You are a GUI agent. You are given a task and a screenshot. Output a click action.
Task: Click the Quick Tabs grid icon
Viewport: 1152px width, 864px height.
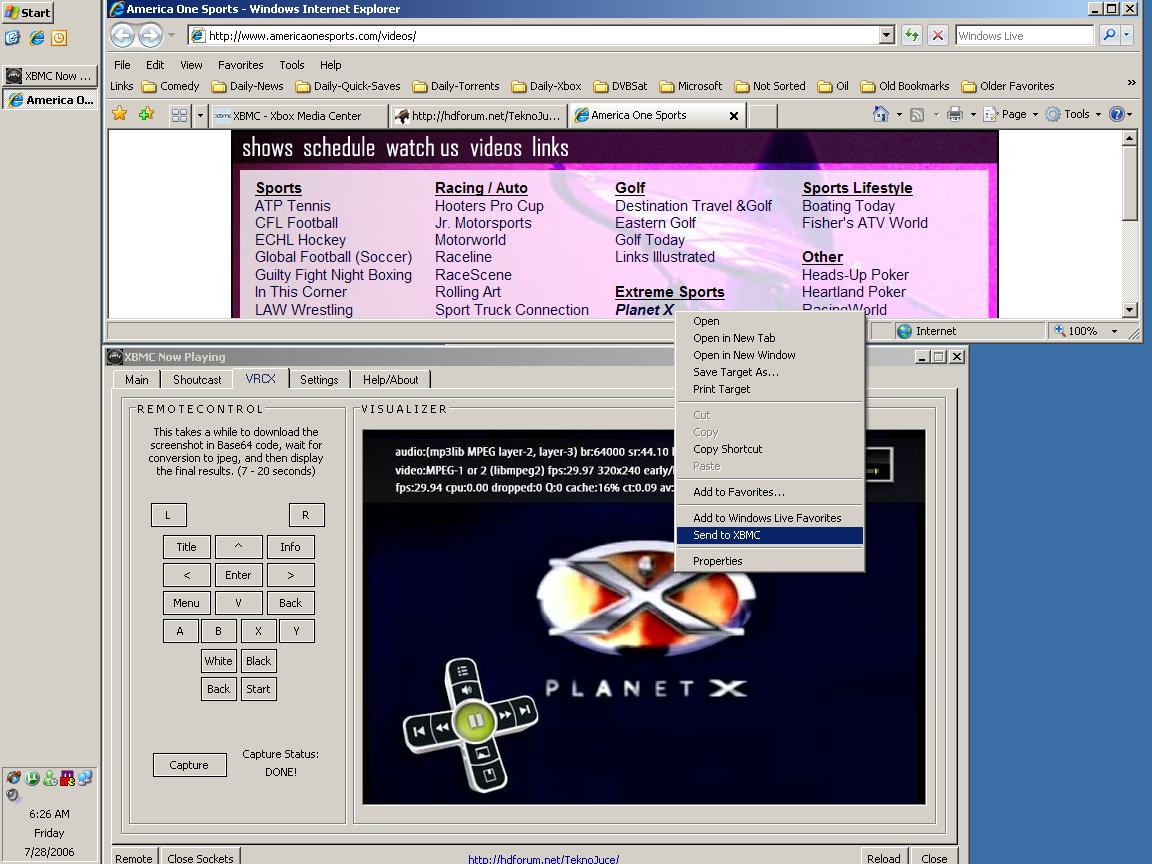click(x=179, y=115)
